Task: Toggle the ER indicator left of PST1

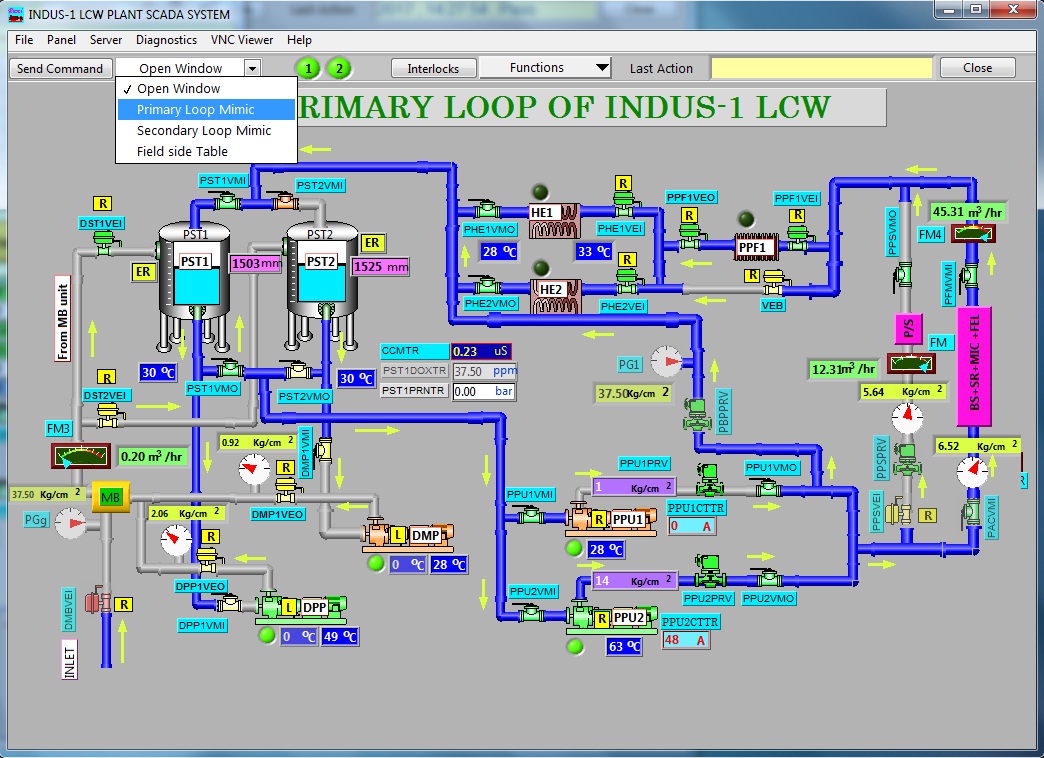Action: tap(143, 271)
